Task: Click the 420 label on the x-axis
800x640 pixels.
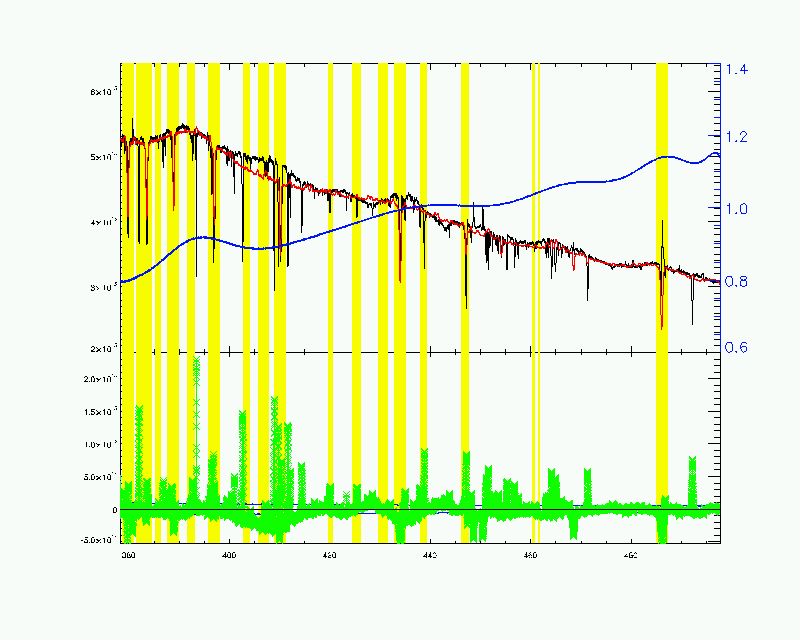Action: [330, 555]
